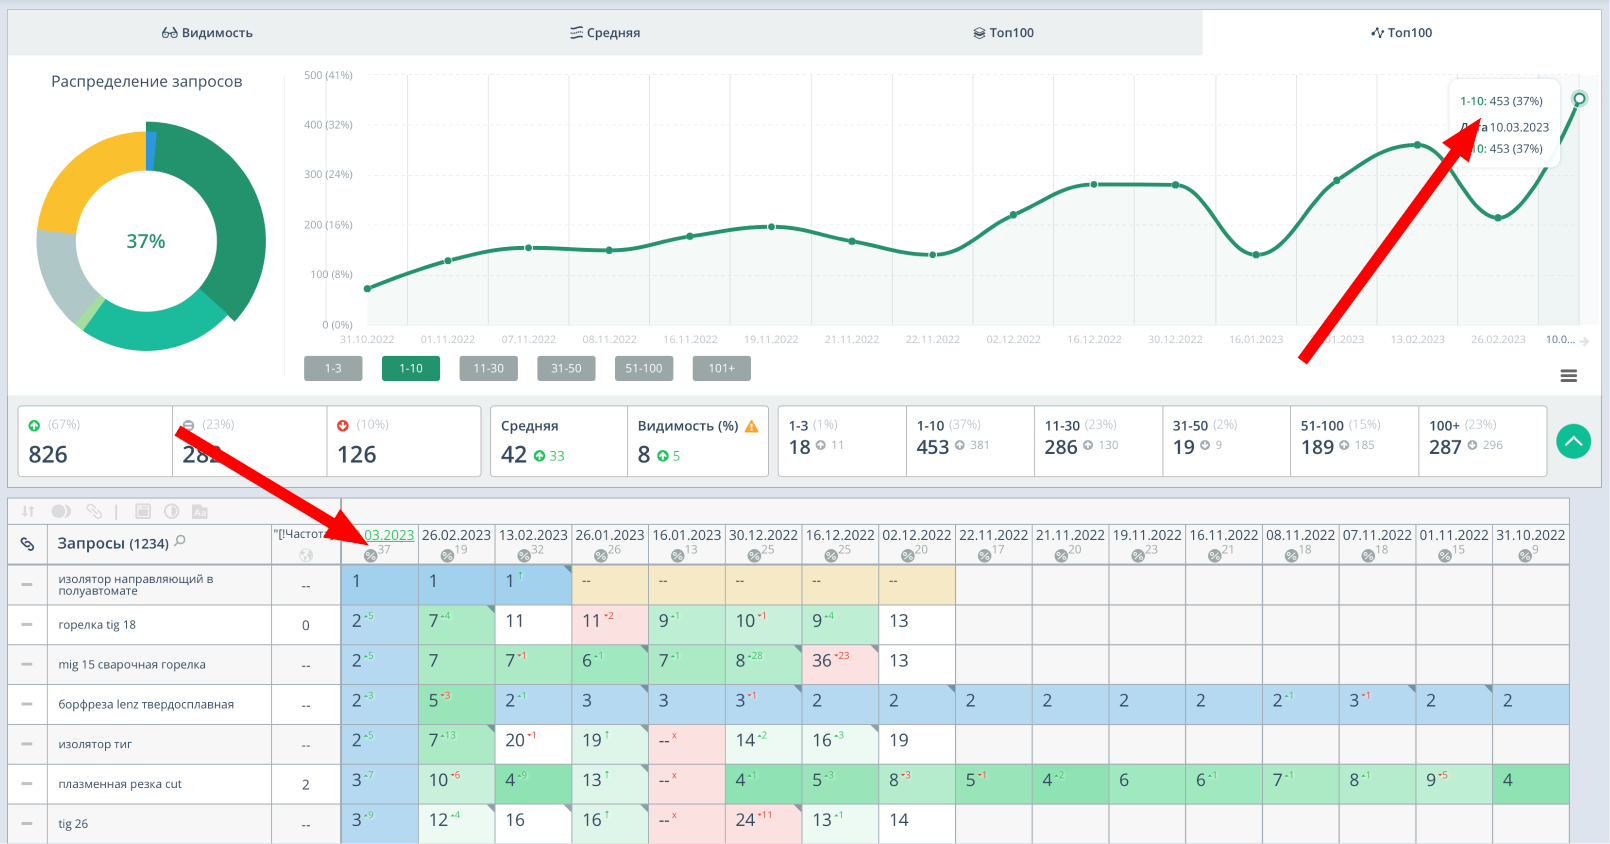Click minus icon for row горелка tig 18
Screen dimensions: 1610x844
coord(27,624)
